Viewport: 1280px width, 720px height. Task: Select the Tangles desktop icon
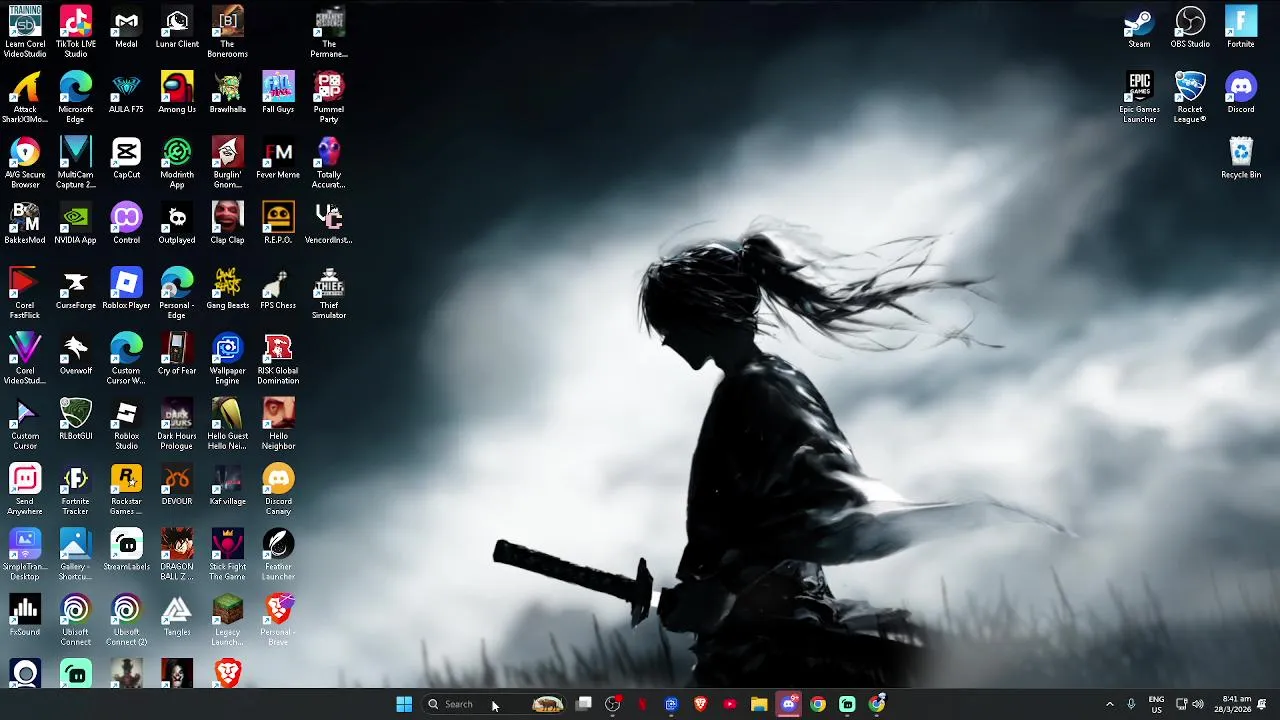(177, 615)
